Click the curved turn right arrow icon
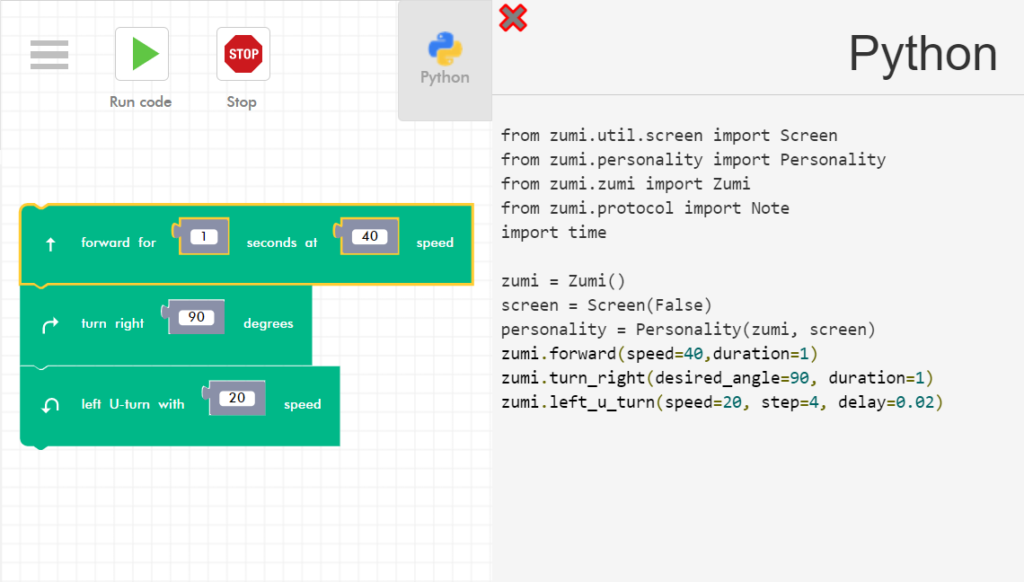This screenshot has height=582, width=1024. [x=51, y=324]
